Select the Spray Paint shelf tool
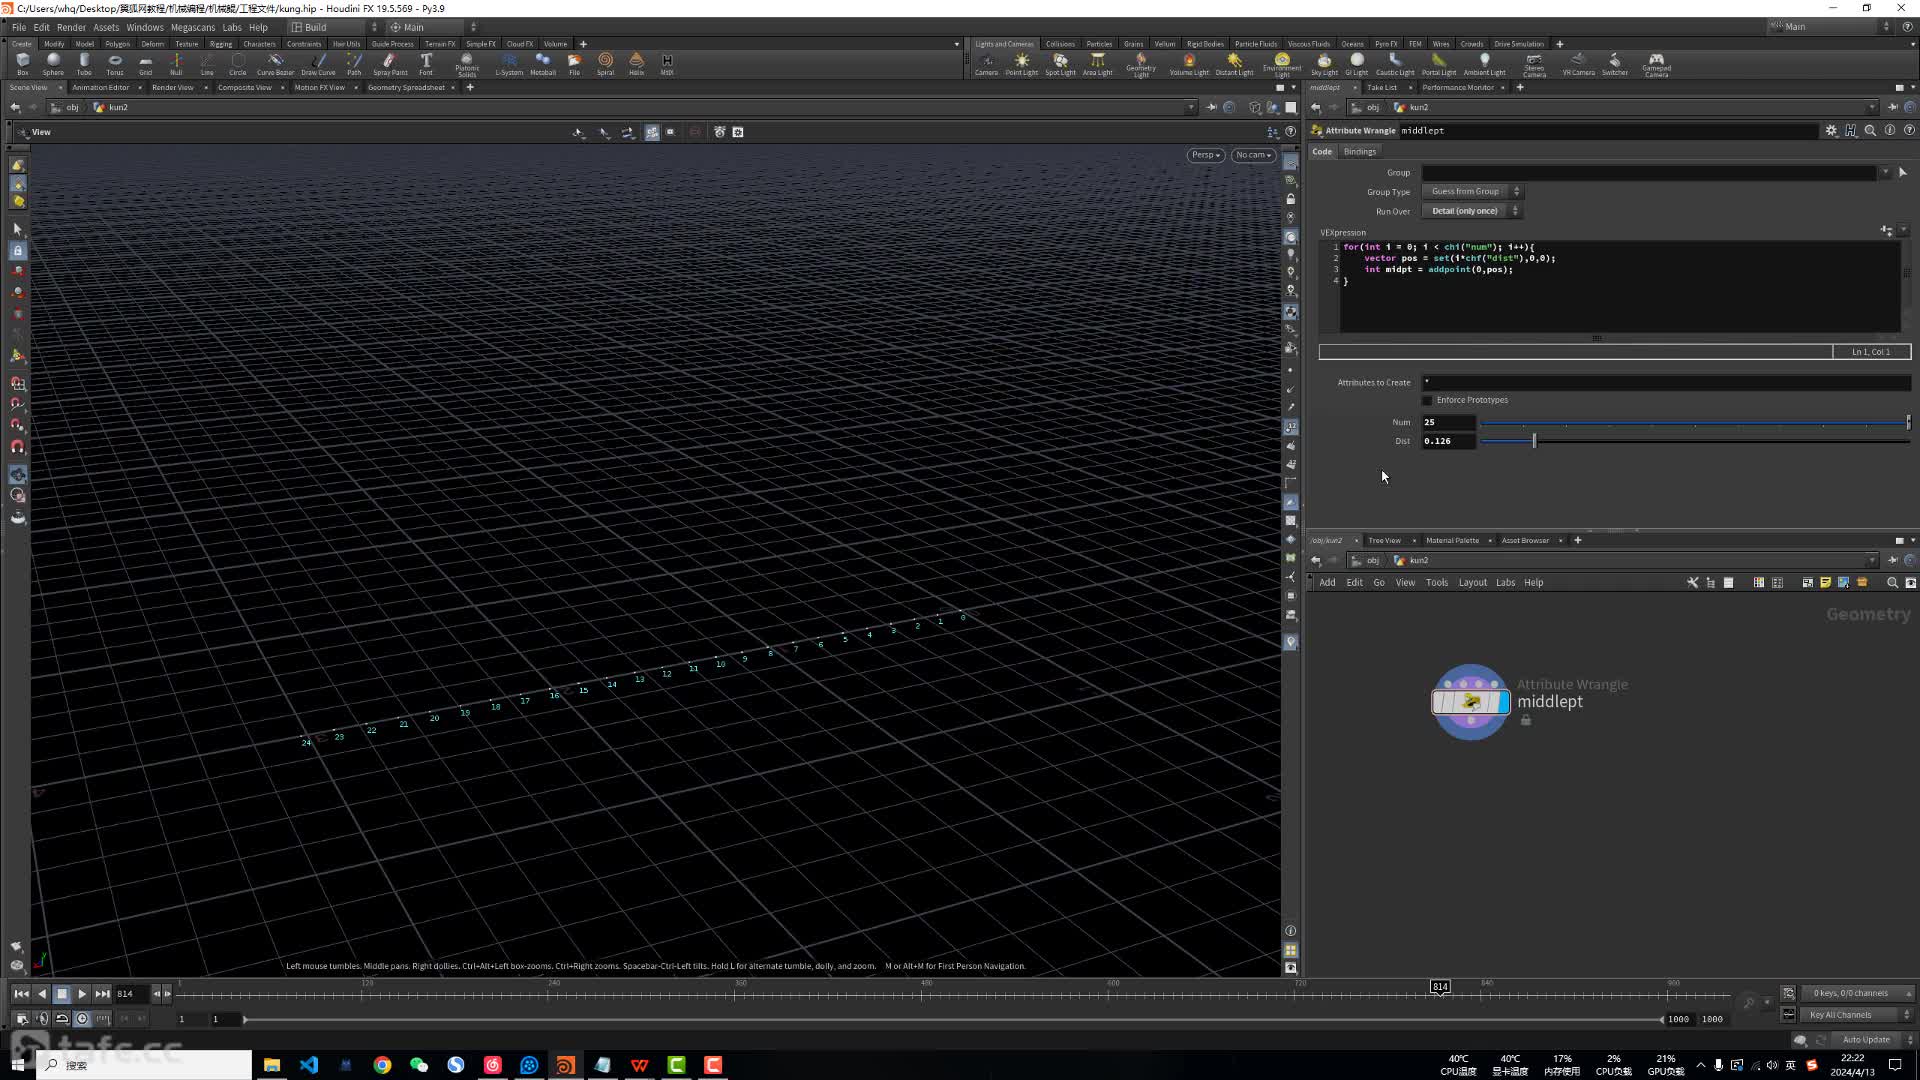This screenshot has height=1080, width=1920. click(x=390, y=64)
